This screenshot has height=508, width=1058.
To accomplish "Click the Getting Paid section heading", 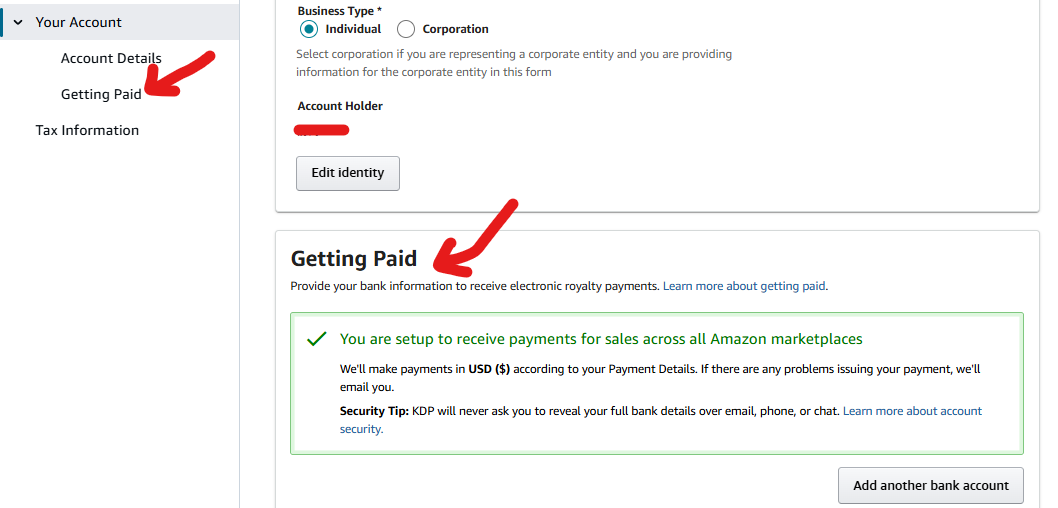I will coord(354,259).
